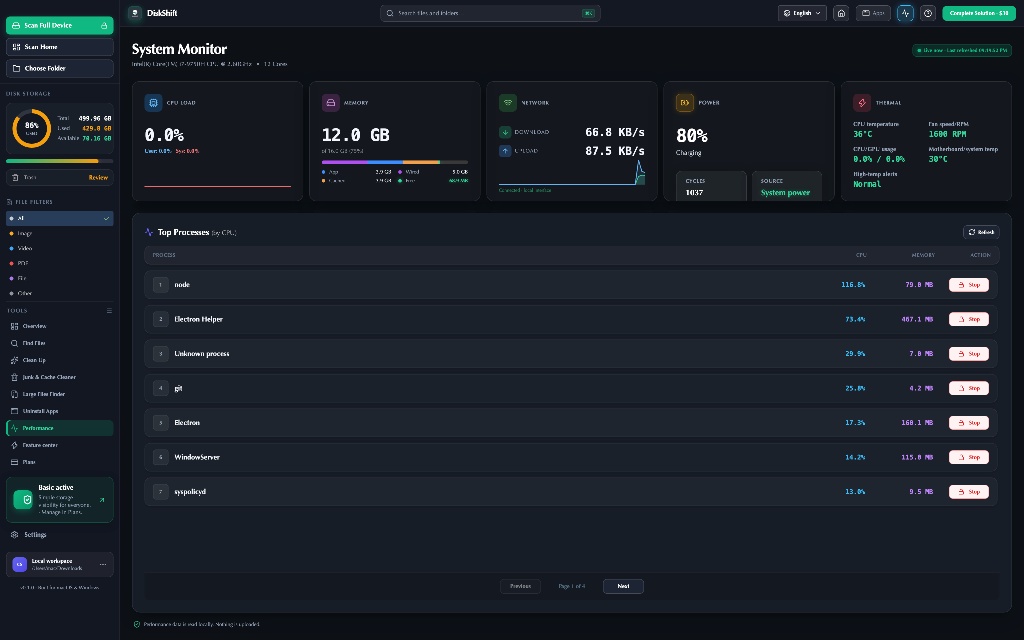The width and height of the screenshot is (1024, 640).
Task: Click the home icon in the top bar
Action: 841,13
